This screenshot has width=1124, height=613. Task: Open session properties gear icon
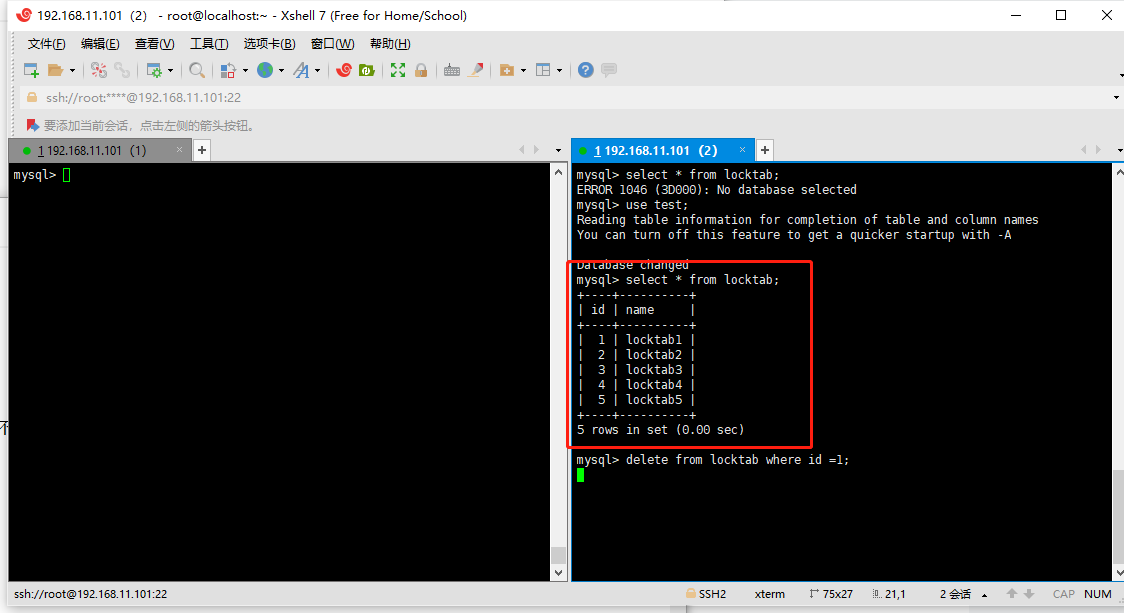(153, 70)
